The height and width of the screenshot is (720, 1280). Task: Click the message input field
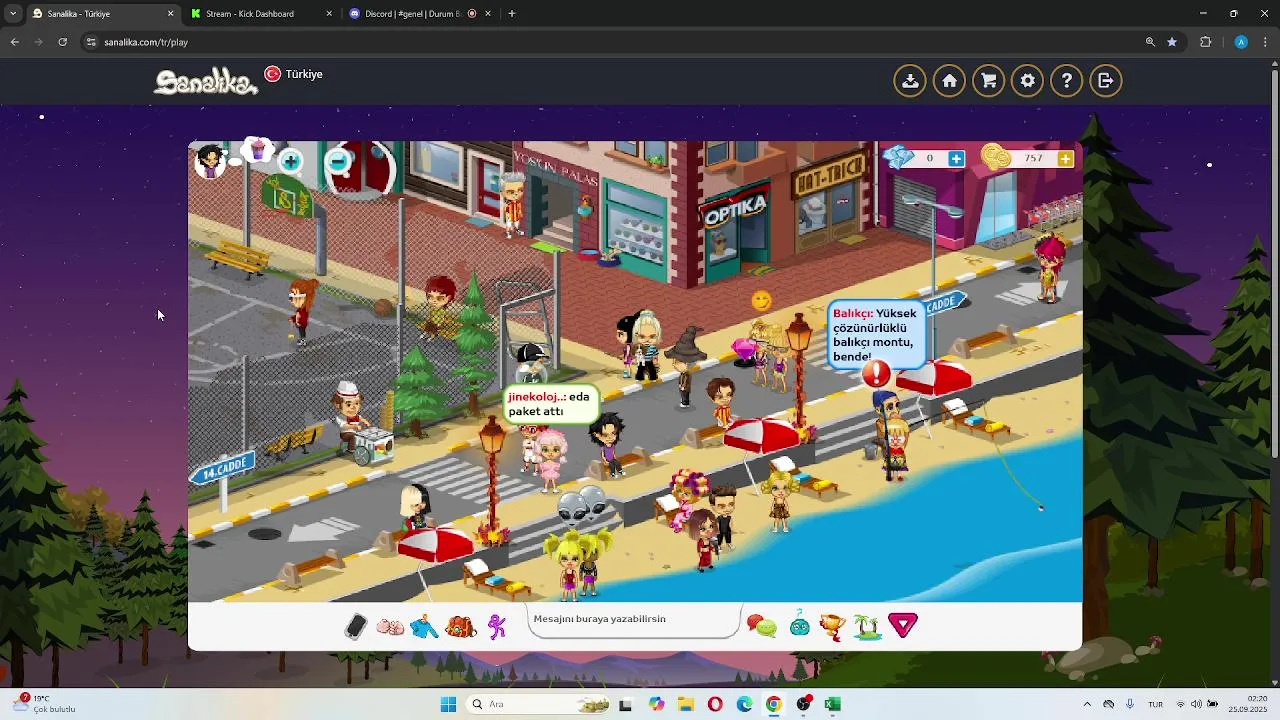pyautogui.click(x=634, y=620)
